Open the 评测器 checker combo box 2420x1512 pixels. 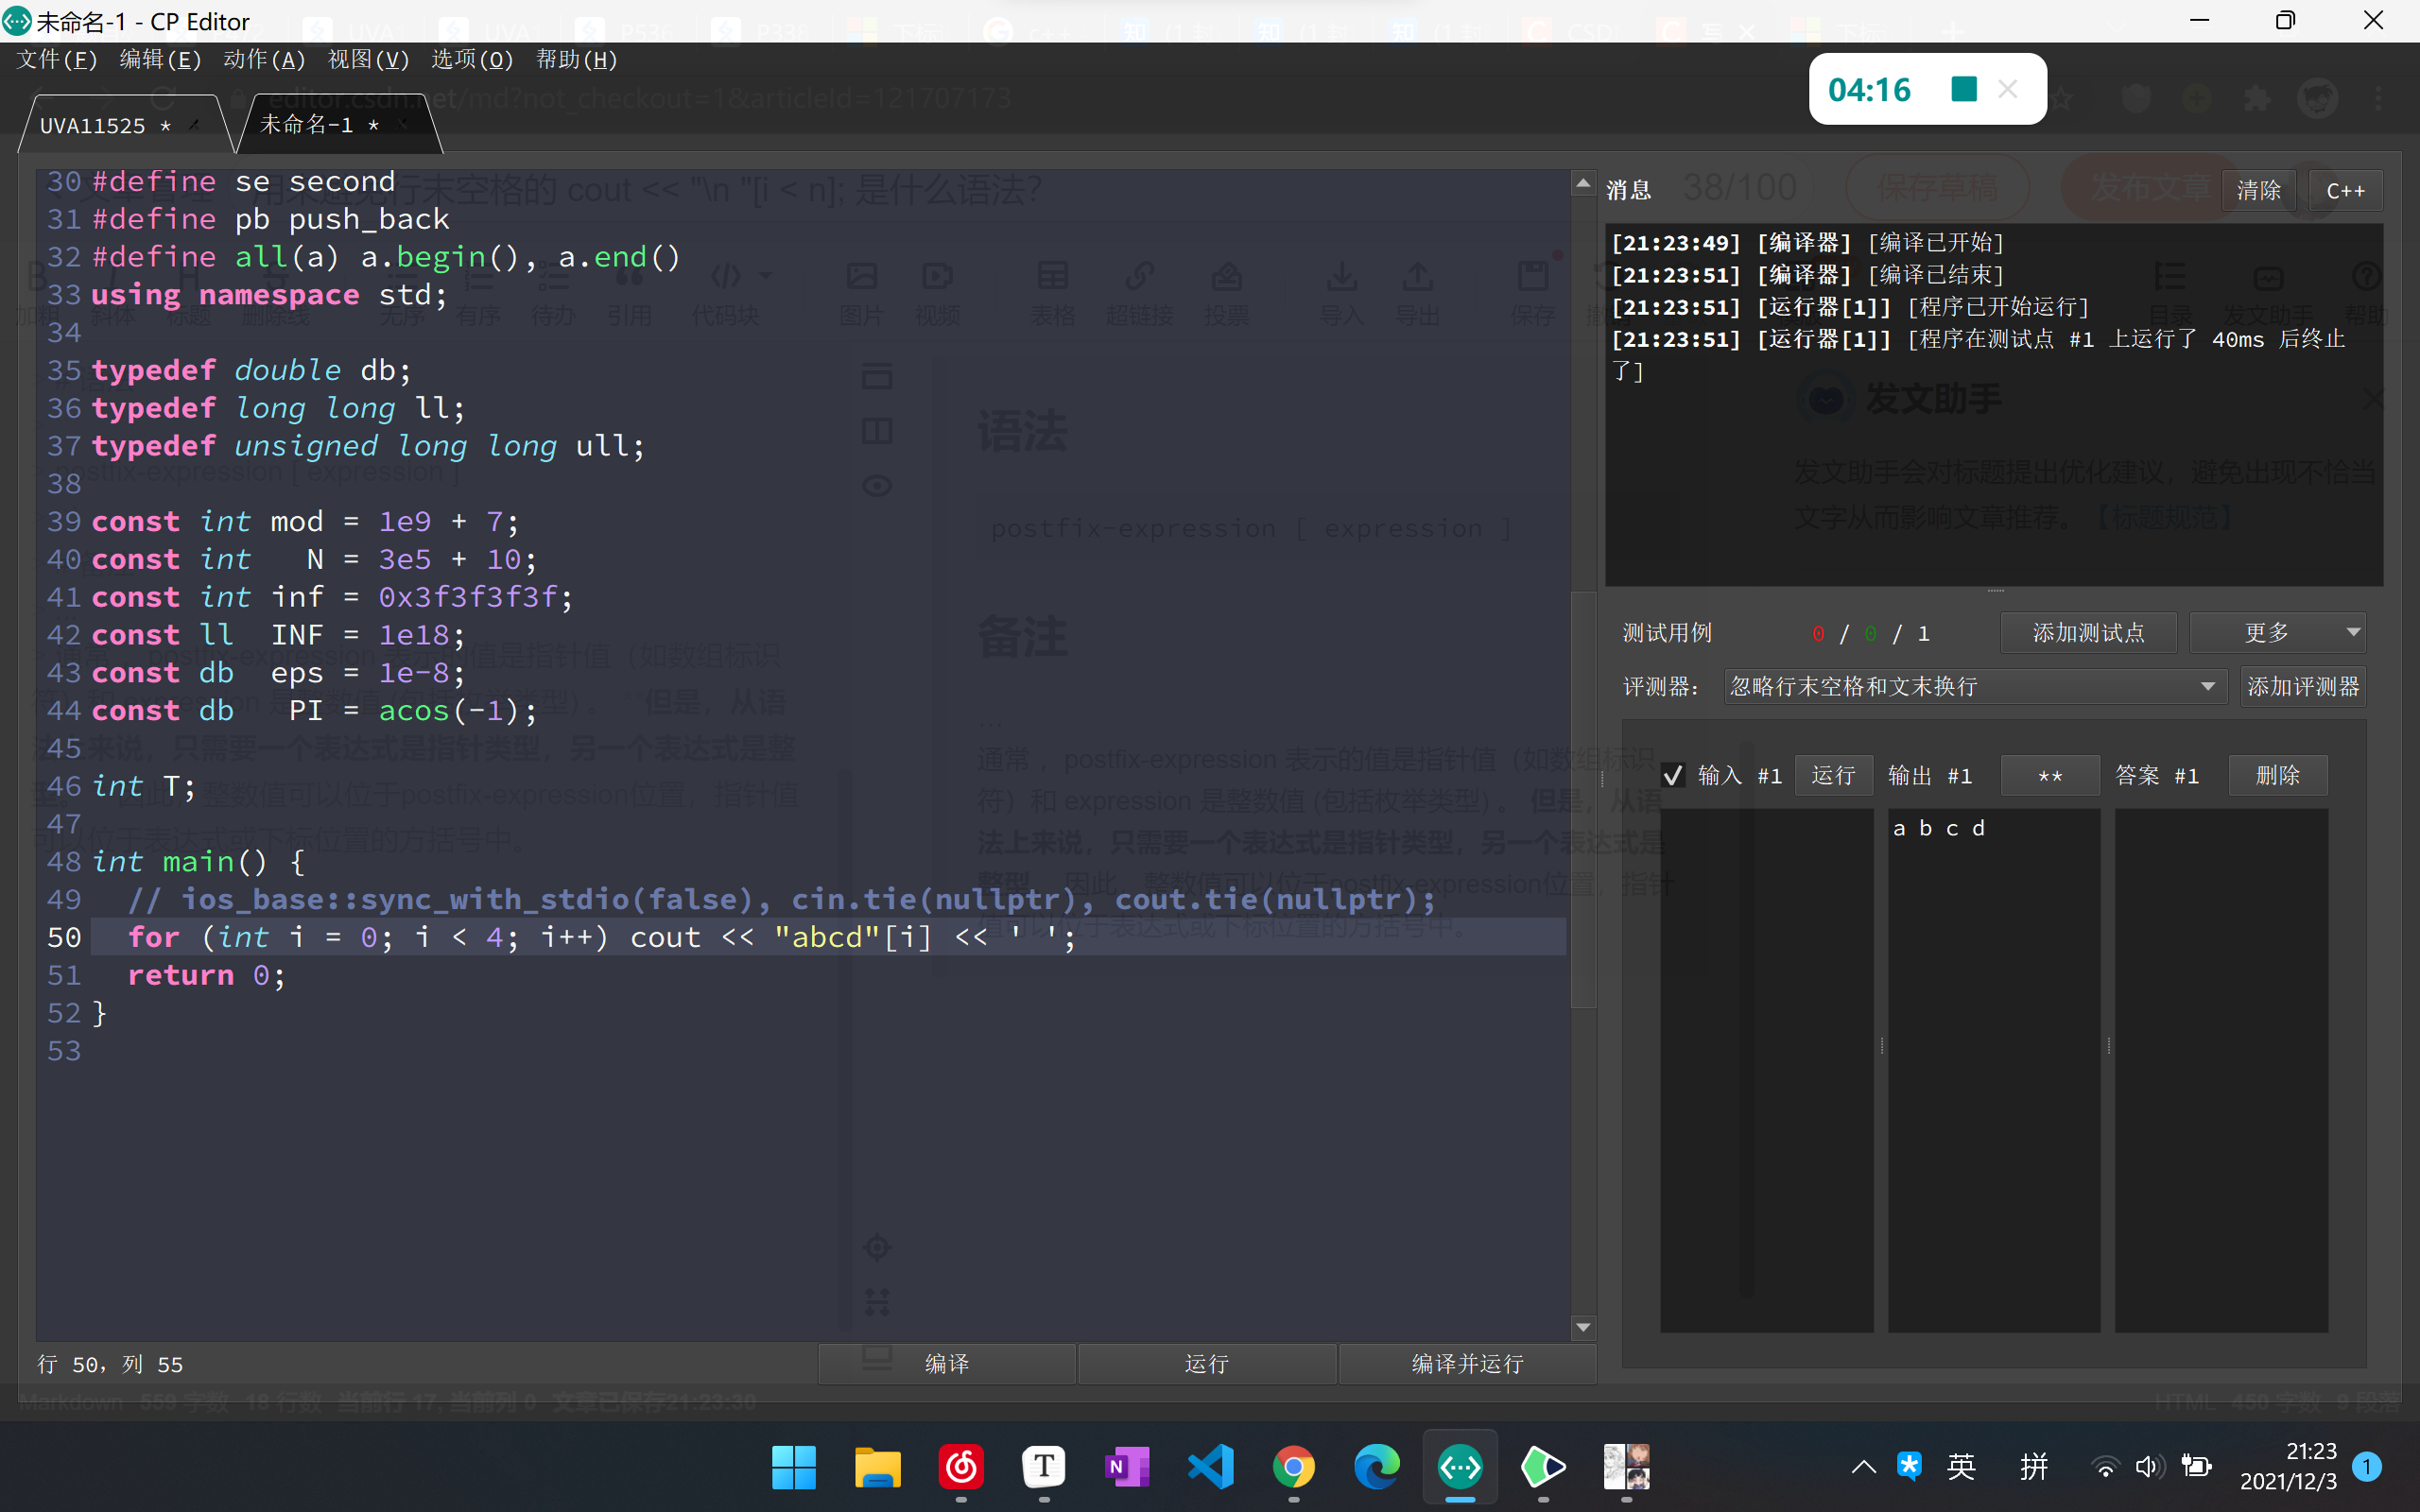click(1974, 687)
